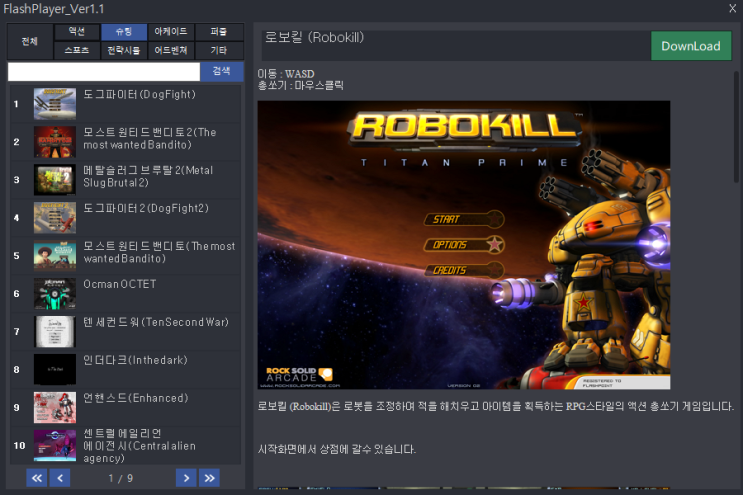Click the 검색 search button
The height and width of the screenshot is (495, 743).
pos(222,72)
